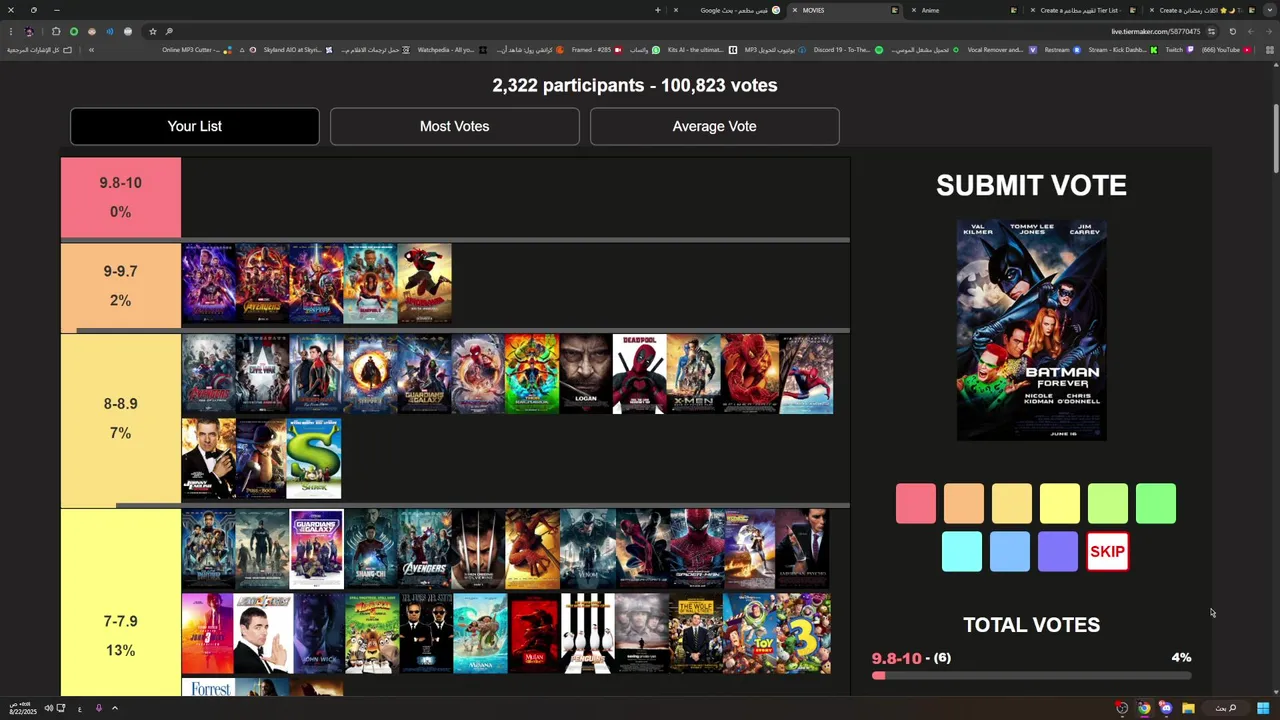The image size is (1280, 720).
Task: Bookmark this page with star icon
Action: coord(152,31)
